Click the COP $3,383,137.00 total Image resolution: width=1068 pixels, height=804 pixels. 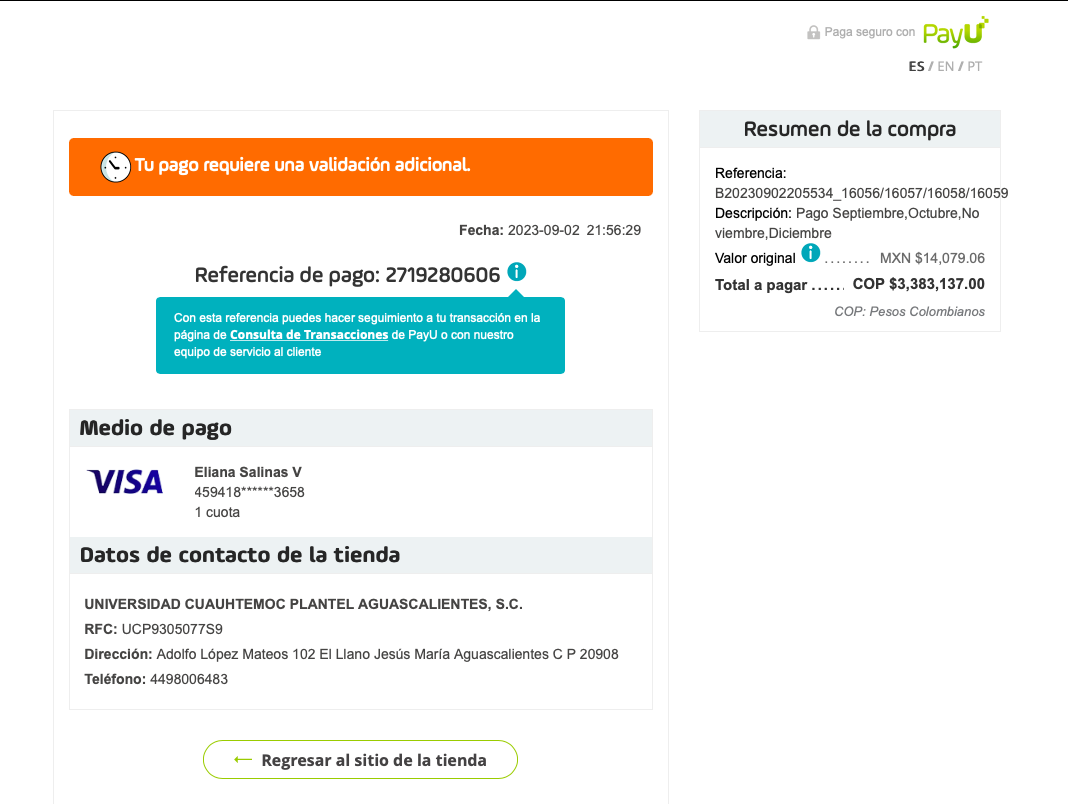tap(919, 284)
